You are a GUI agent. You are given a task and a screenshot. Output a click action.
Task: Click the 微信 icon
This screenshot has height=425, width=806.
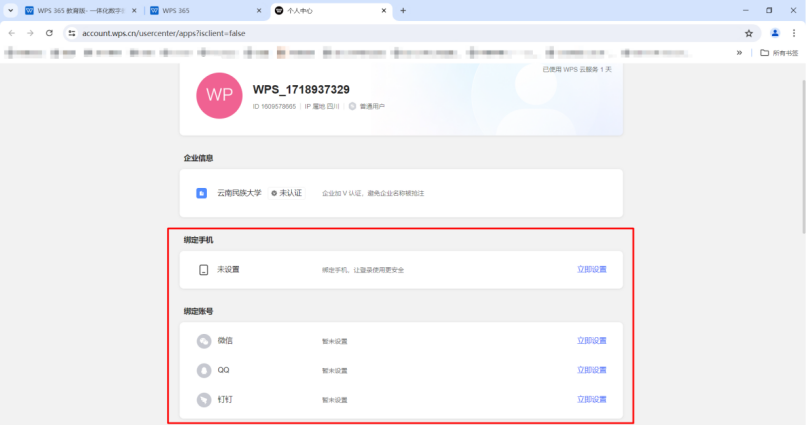click(x=204, y=341)
